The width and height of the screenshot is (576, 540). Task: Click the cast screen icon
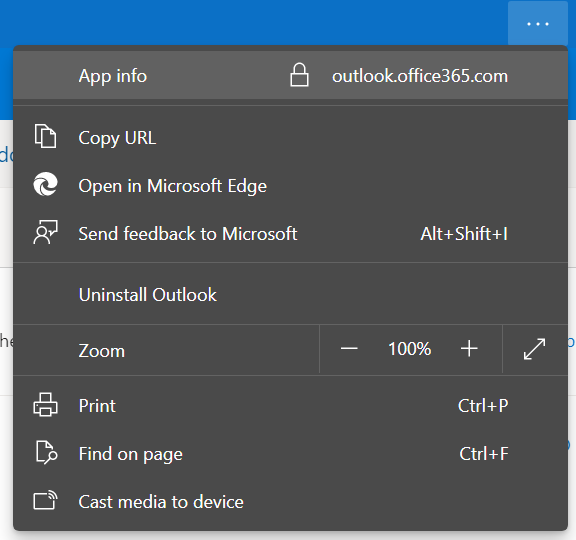point(46,500)
